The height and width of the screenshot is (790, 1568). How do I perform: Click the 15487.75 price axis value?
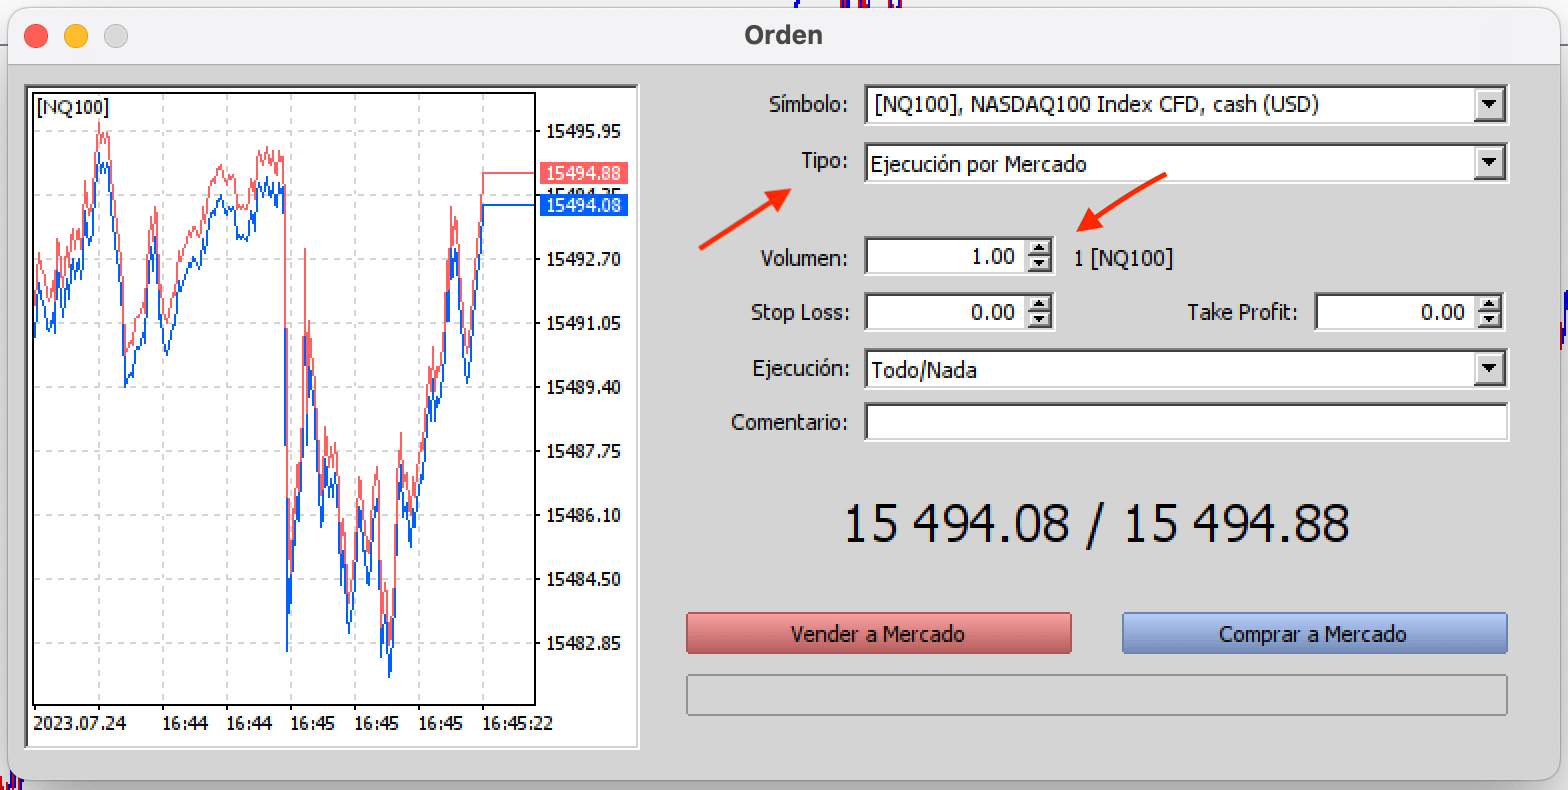click(x=583, y=451)
